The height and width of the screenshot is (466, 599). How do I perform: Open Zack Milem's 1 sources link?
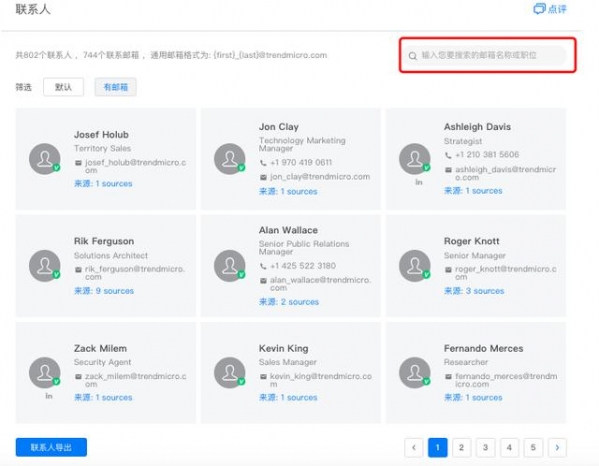[x=103, y=398]
